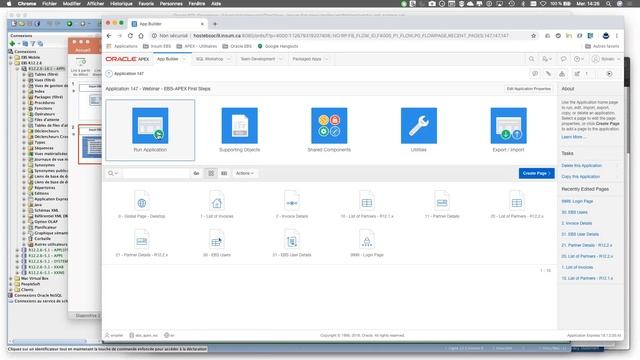Screen dimensions: 640x360
Task: Click the up arrow beside Application 147 breadcrumb
Action: [109, 73]
